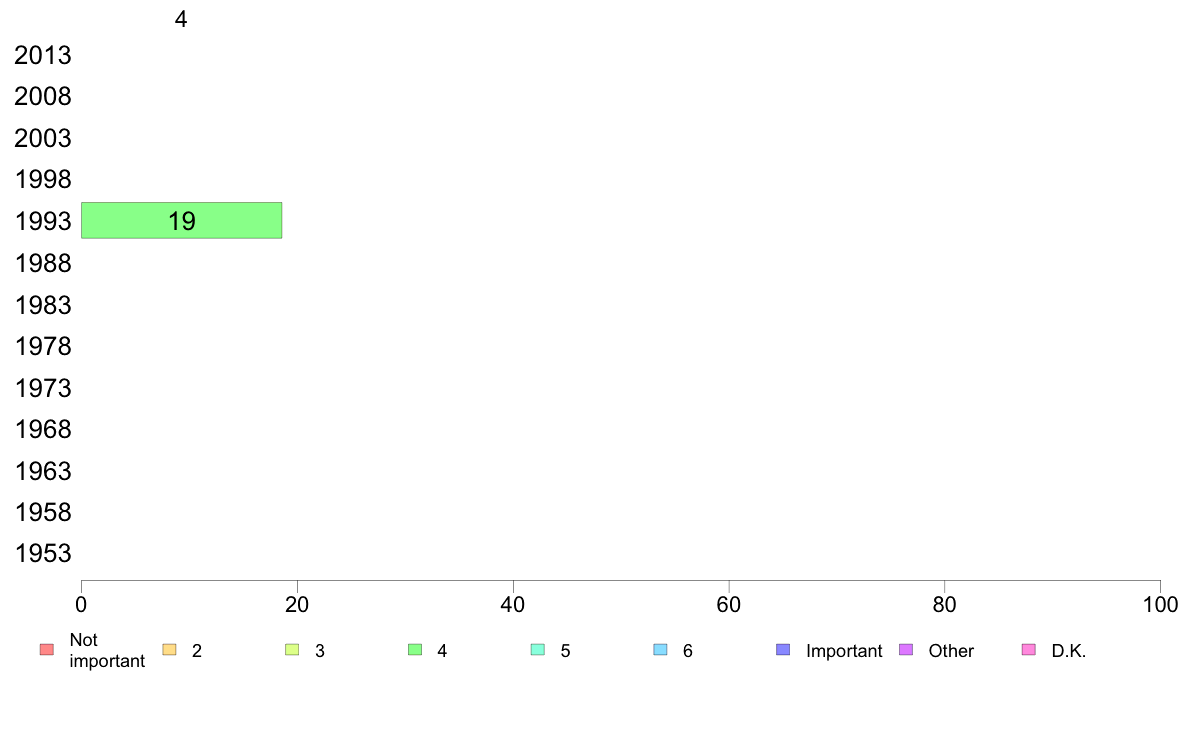Click the purple 'Other' legend swatch
The width and height of the screenshot is (1188, 736).
pos(906,650)
